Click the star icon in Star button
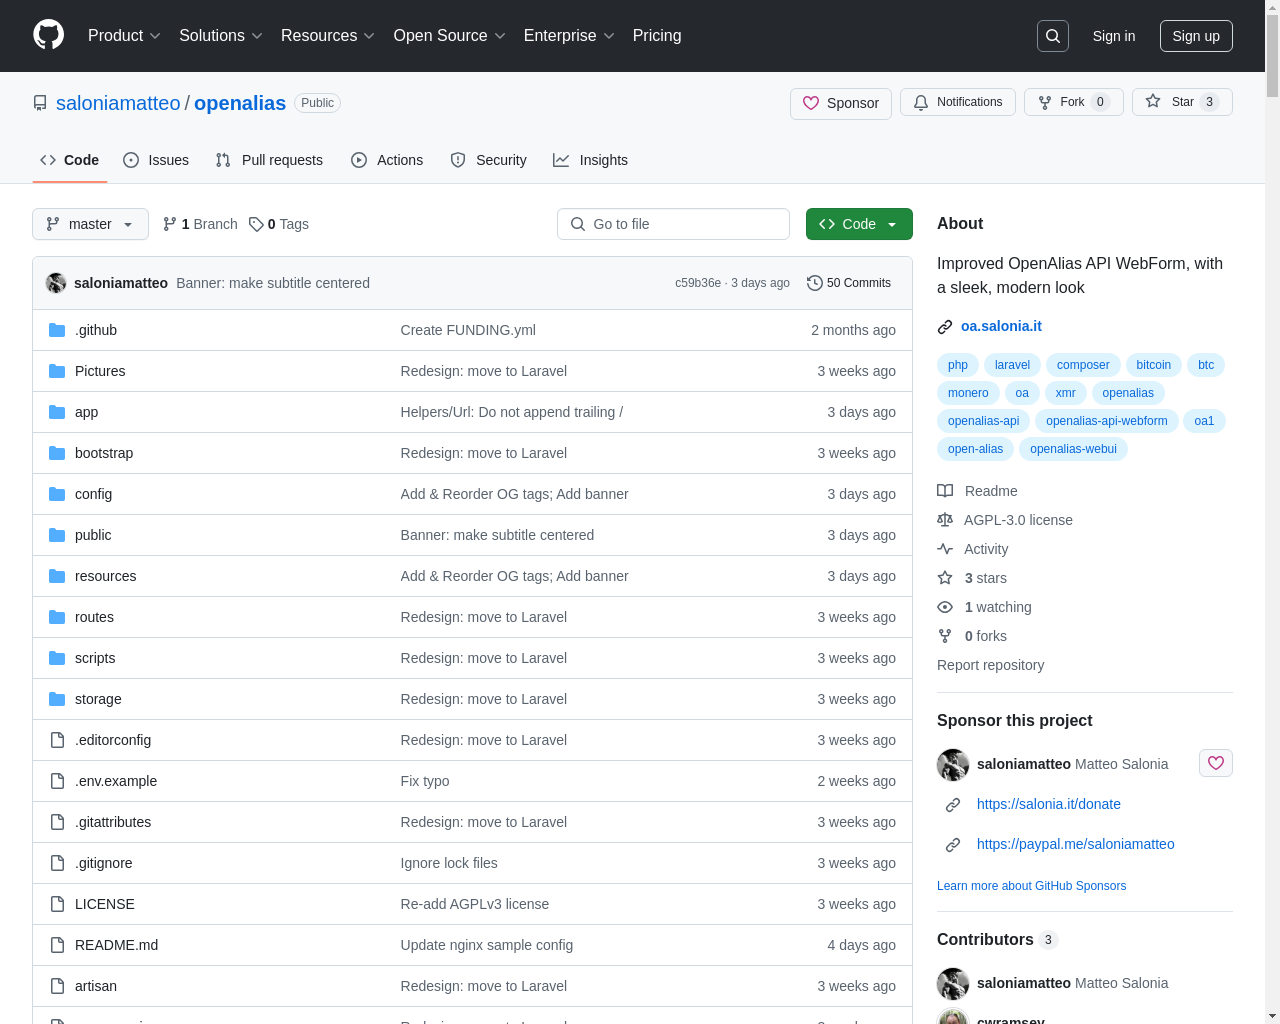The height and width of the screenshot is (1024, 1280). (1153, 101)
